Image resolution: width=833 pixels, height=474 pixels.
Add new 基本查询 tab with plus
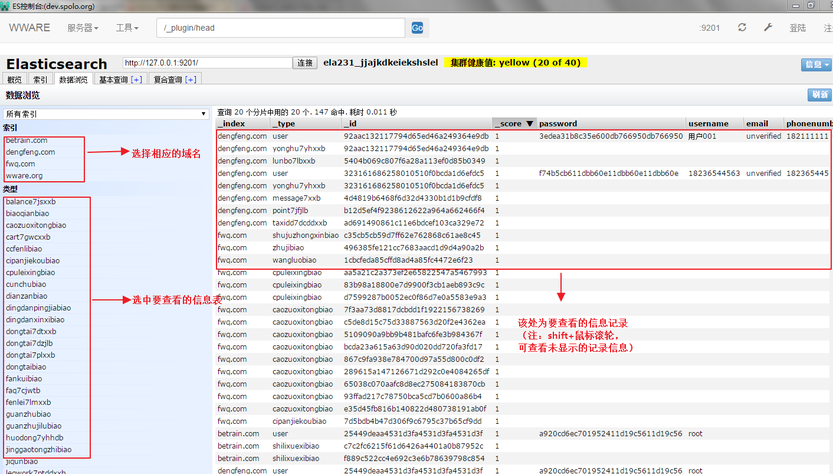[x=137, y=80]
